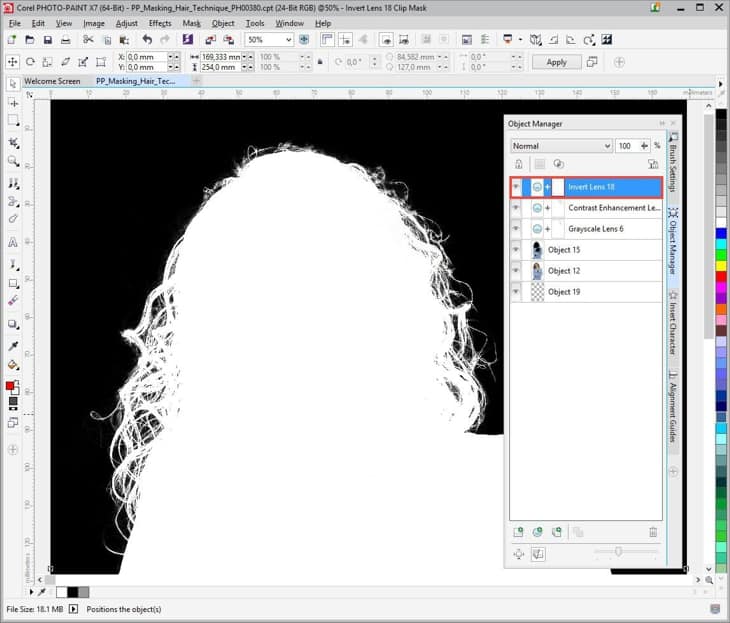Open the 50% zoom level dropdown

288,40
